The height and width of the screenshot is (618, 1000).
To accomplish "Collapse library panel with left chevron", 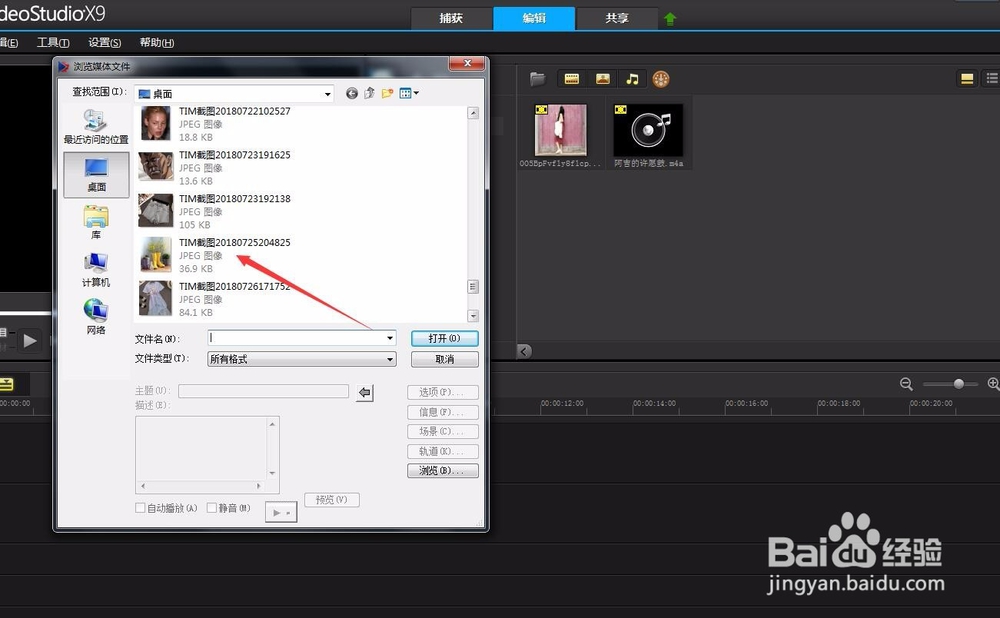I will (x=524, y=351).
